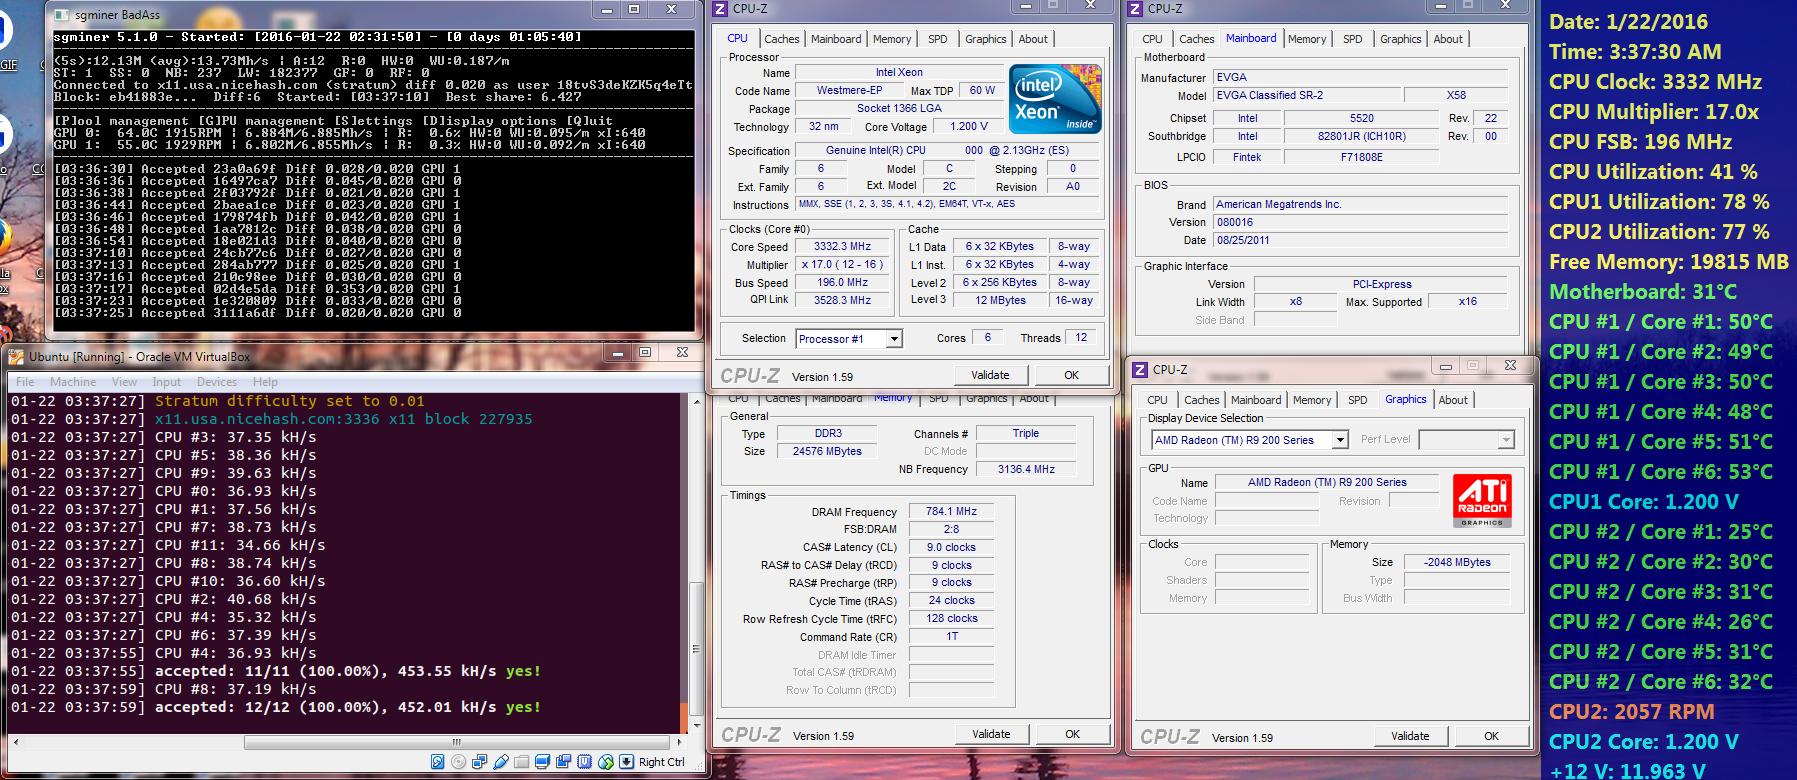This screenshot has height=780, width=1797.
Task: Click the ATI Radeon Graphics logo
Action: (1482, 501)
